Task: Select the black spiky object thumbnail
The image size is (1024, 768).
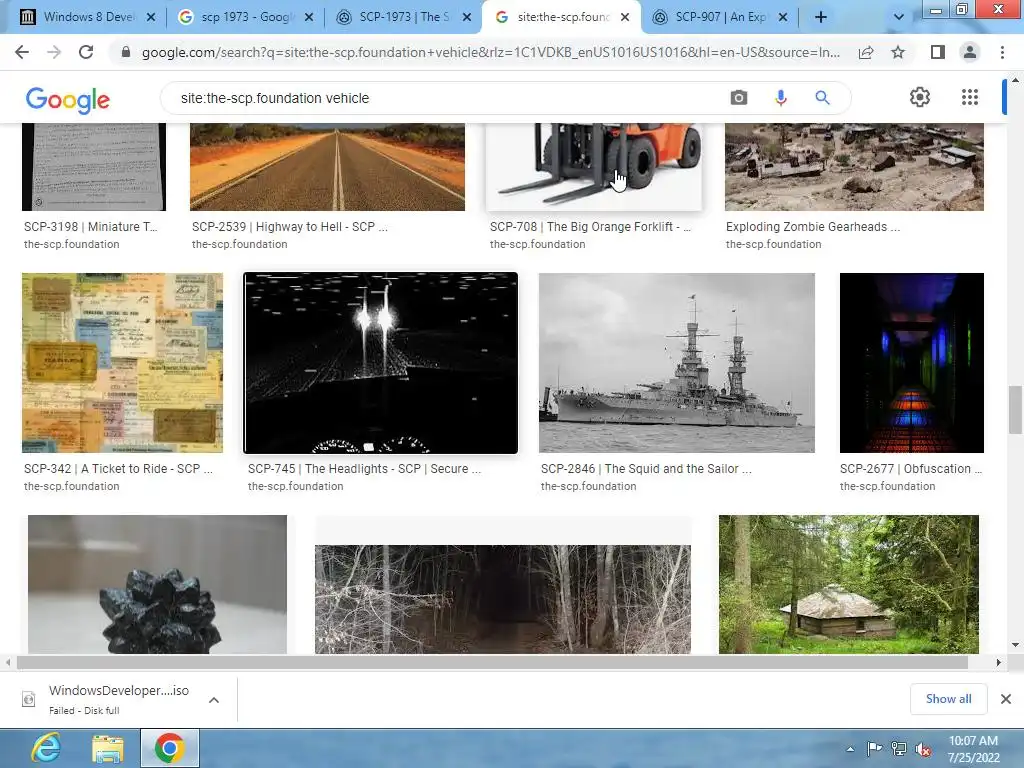Action: [157, 584]
